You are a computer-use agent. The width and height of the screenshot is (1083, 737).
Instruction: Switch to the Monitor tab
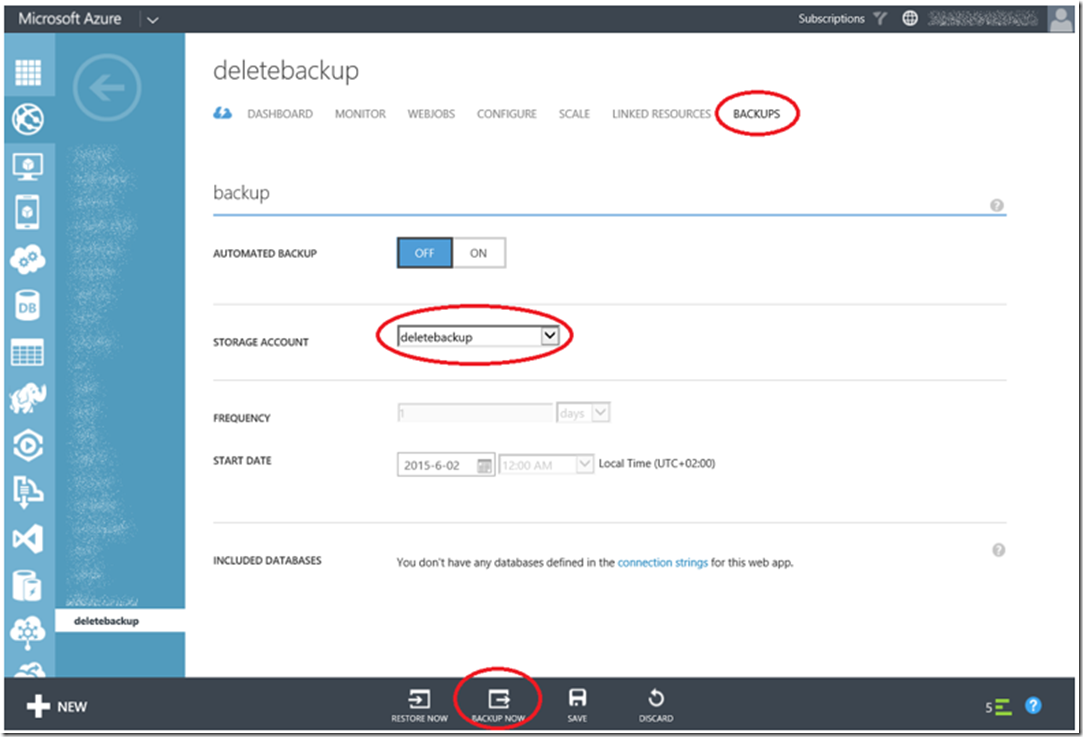[x=361, y=114]
